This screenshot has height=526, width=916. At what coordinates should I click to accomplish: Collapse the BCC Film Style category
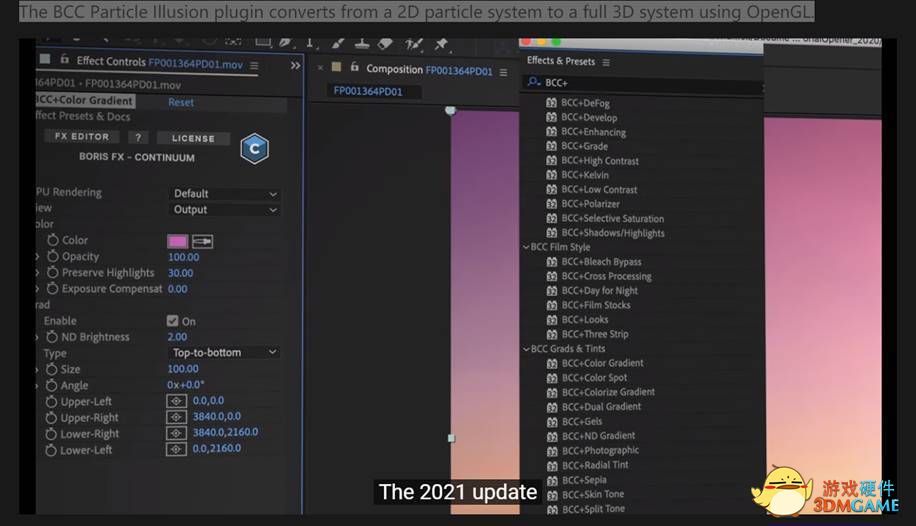[526, 247]
